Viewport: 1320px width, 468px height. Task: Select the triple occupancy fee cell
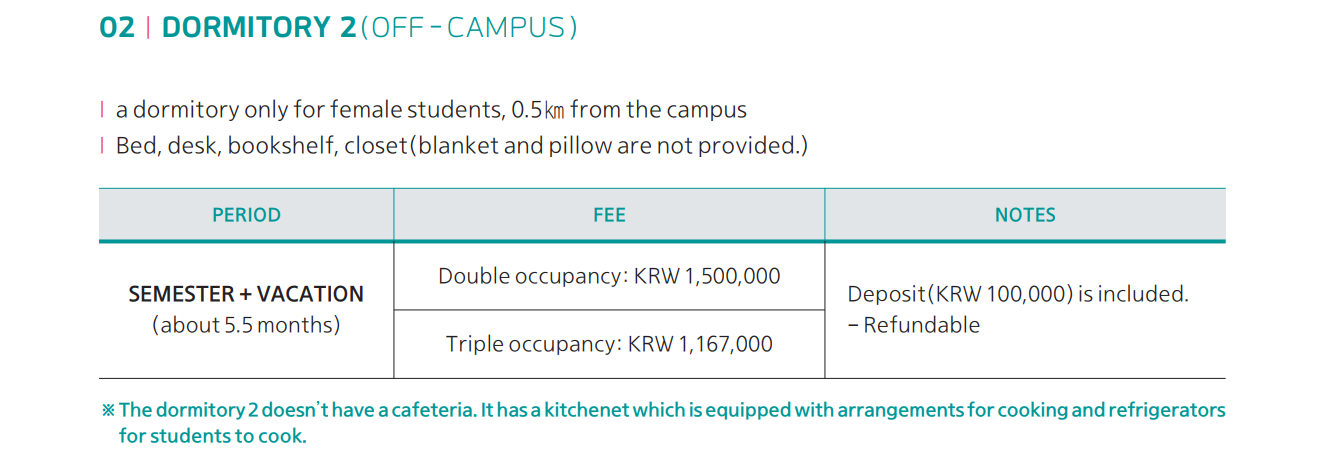(609, 344)
